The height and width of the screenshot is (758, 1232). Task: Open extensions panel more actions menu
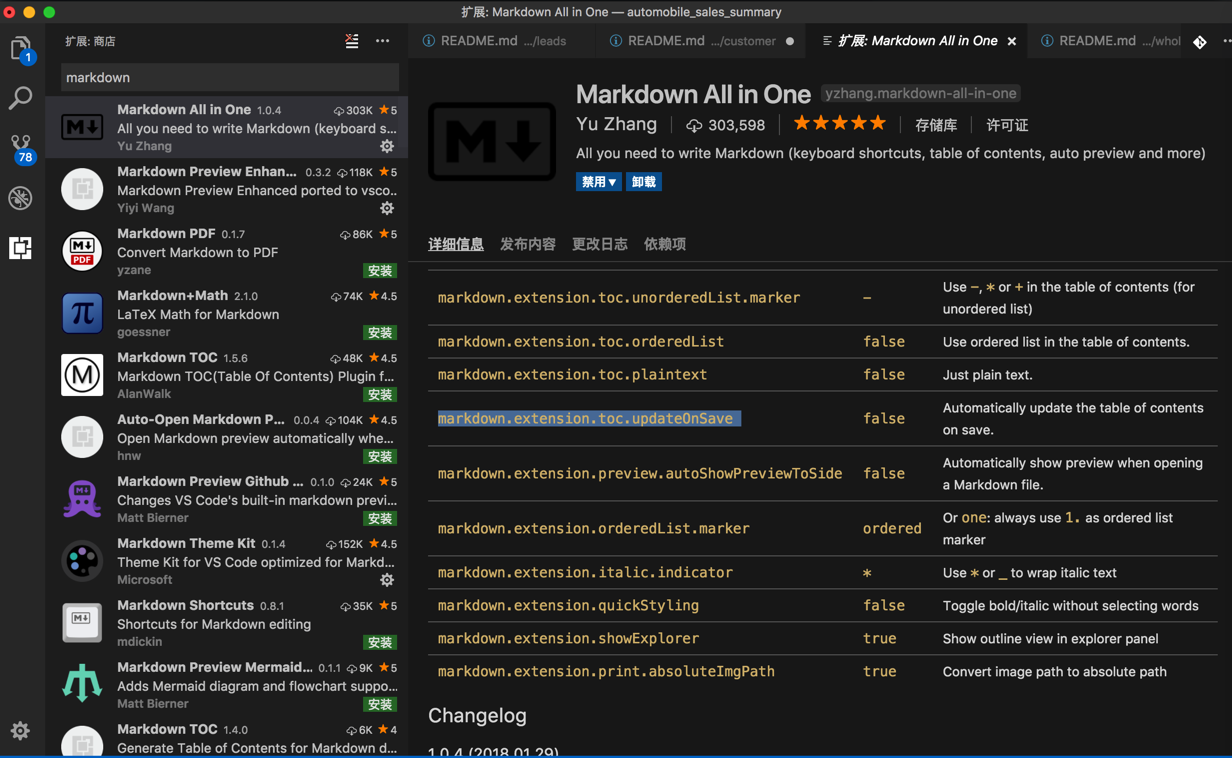[382, 41]
